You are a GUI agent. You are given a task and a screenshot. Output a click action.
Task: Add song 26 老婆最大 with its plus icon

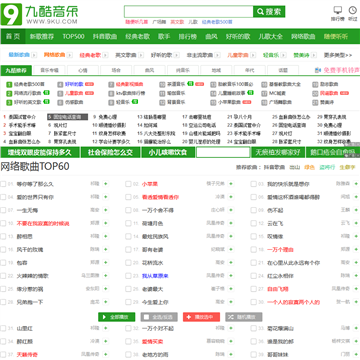point(231,289)
